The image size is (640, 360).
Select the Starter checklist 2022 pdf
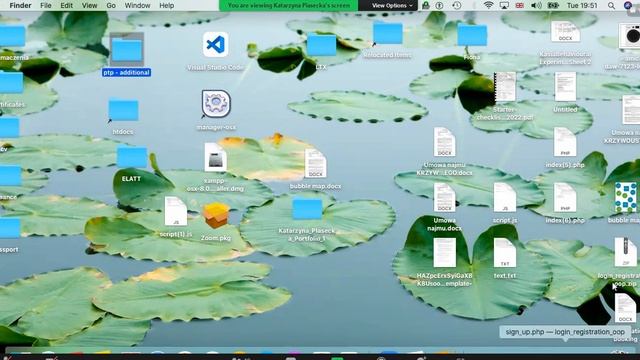pyautogui.click(x=505, y=87)
